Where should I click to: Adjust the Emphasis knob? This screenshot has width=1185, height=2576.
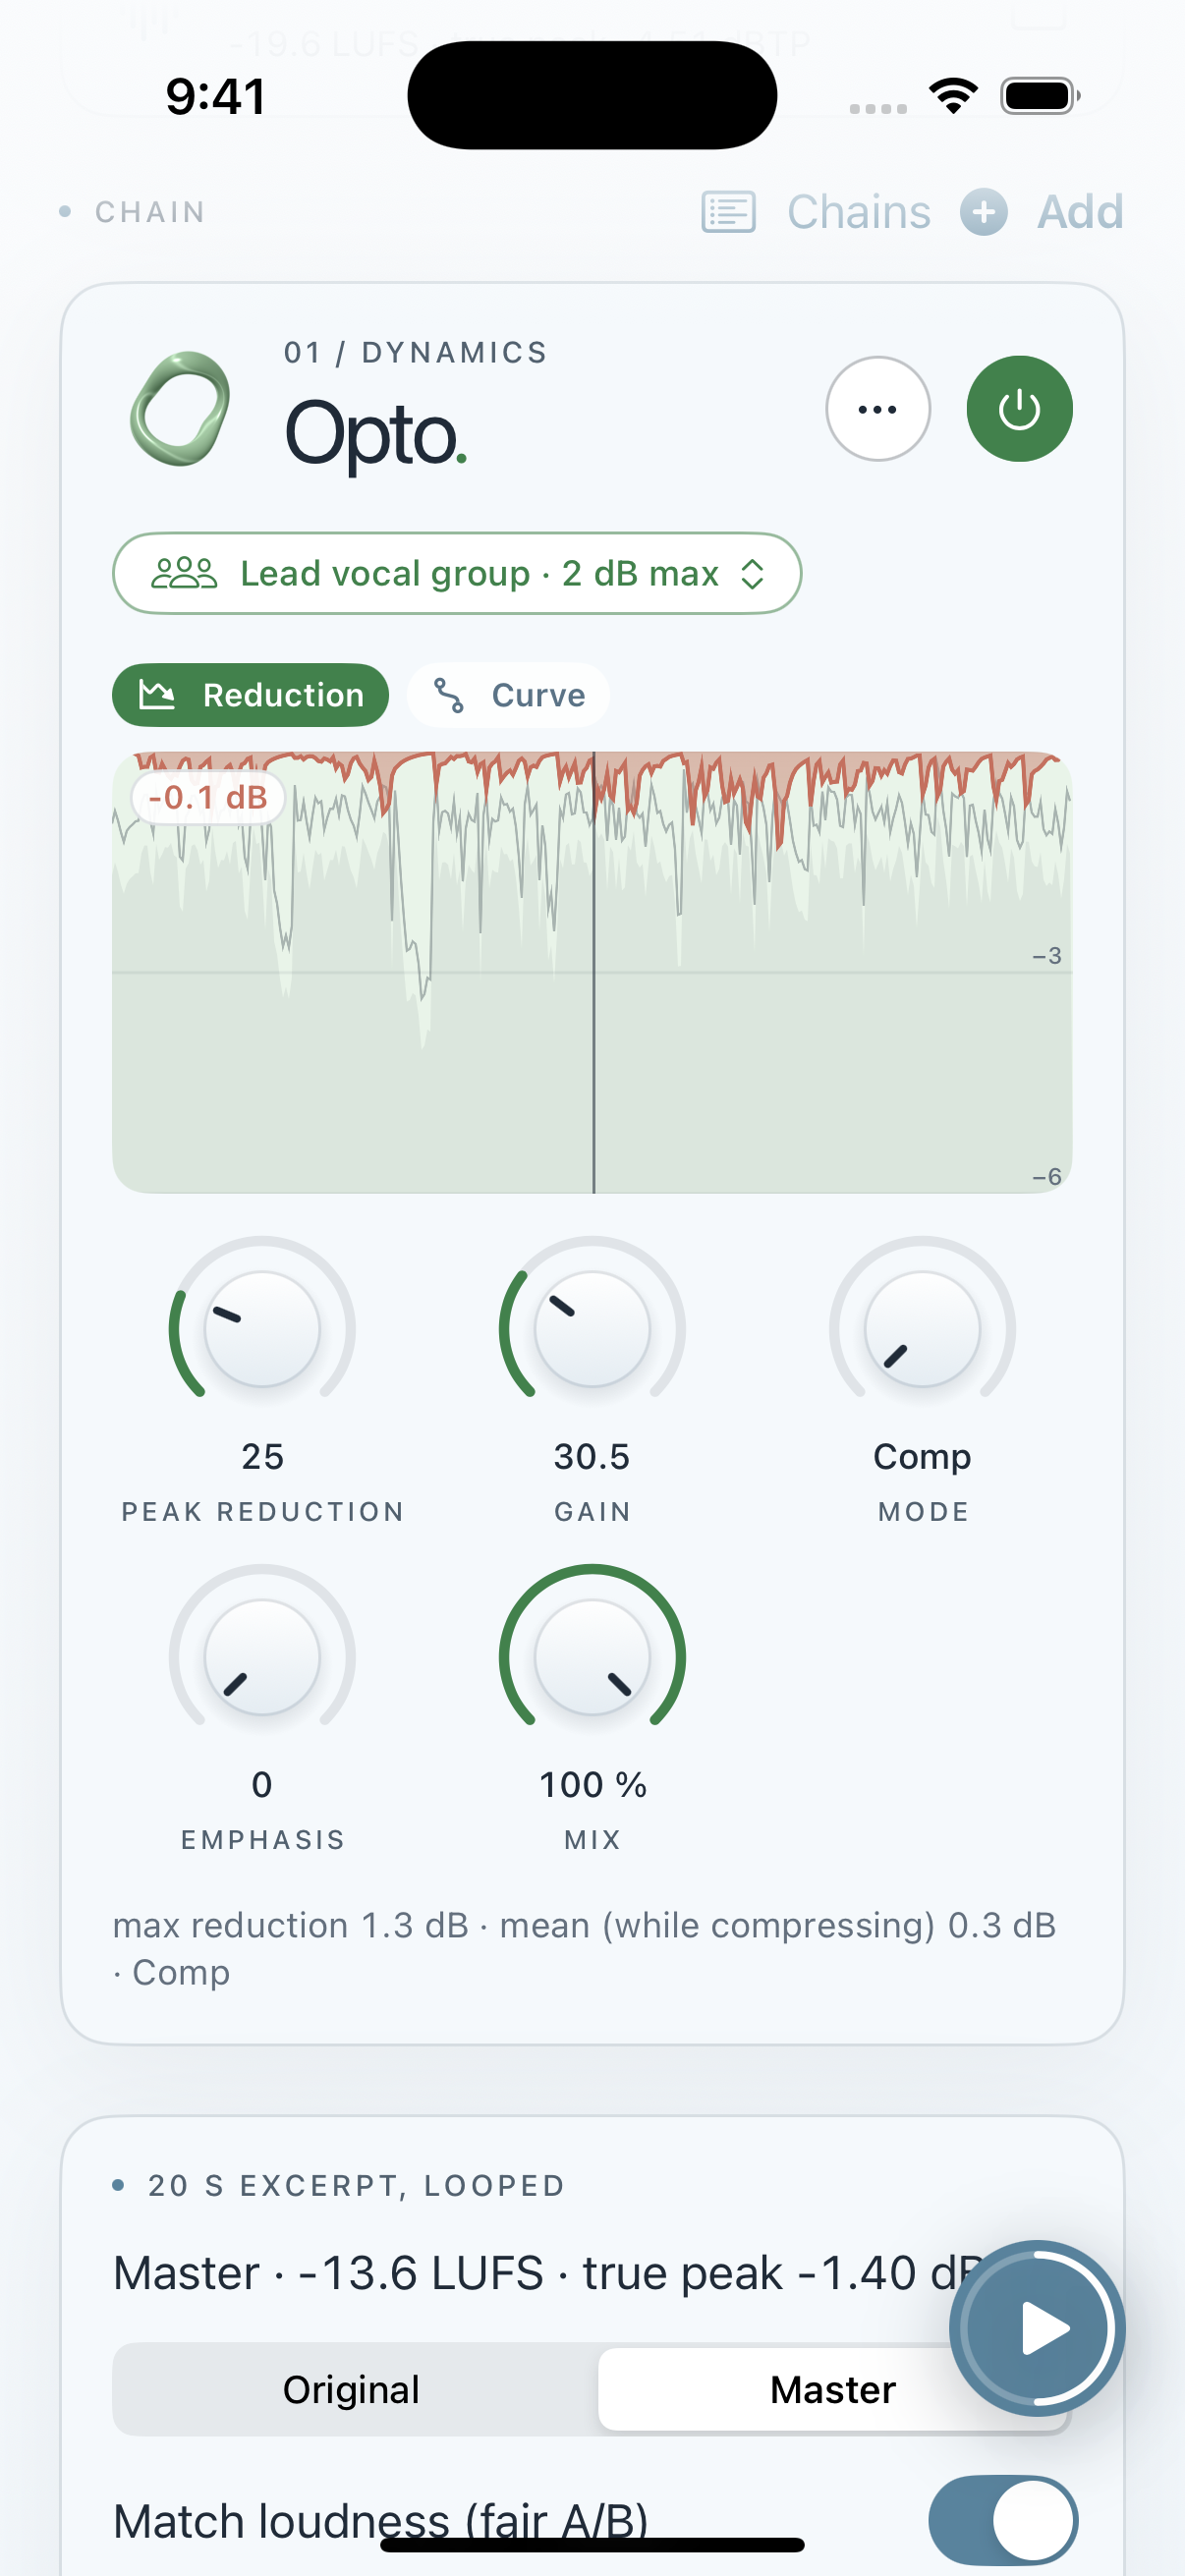[x=262, y=1657]
